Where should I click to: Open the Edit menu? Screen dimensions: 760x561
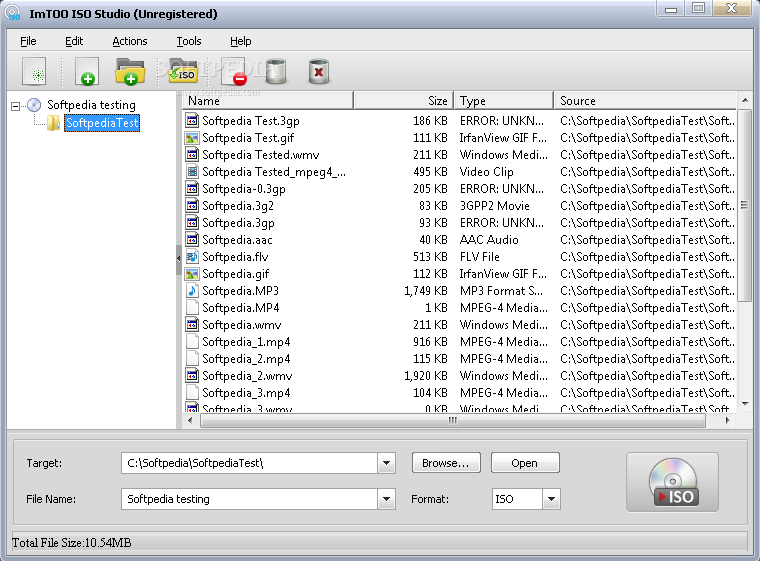74,41
